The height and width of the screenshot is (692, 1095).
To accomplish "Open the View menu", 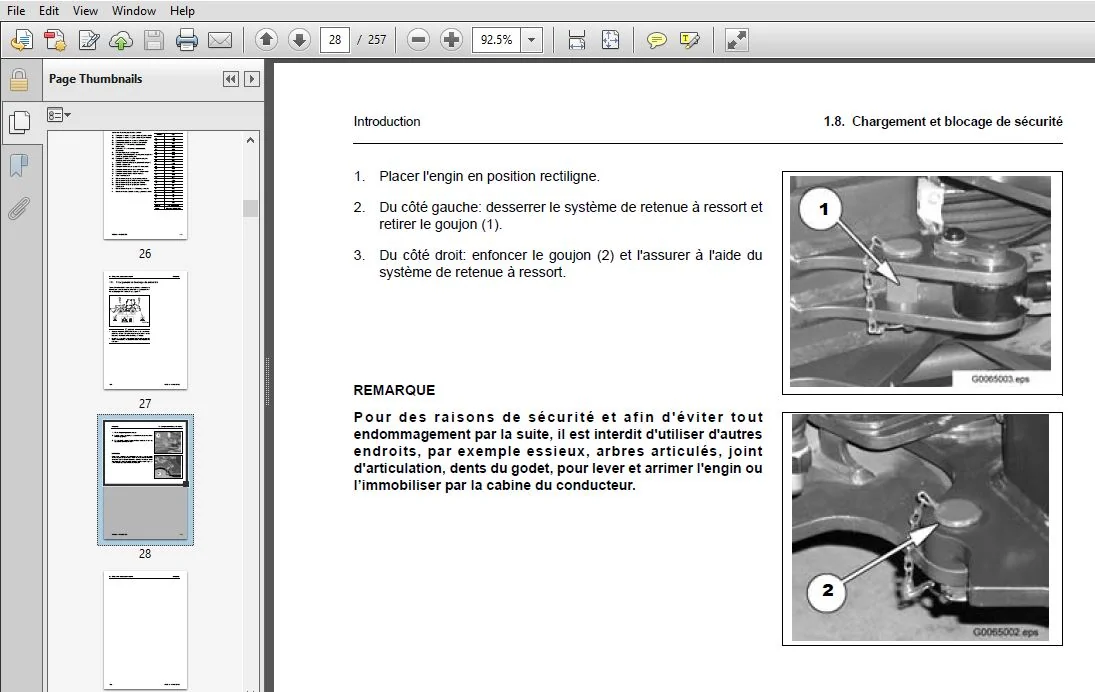I will 85,10.
